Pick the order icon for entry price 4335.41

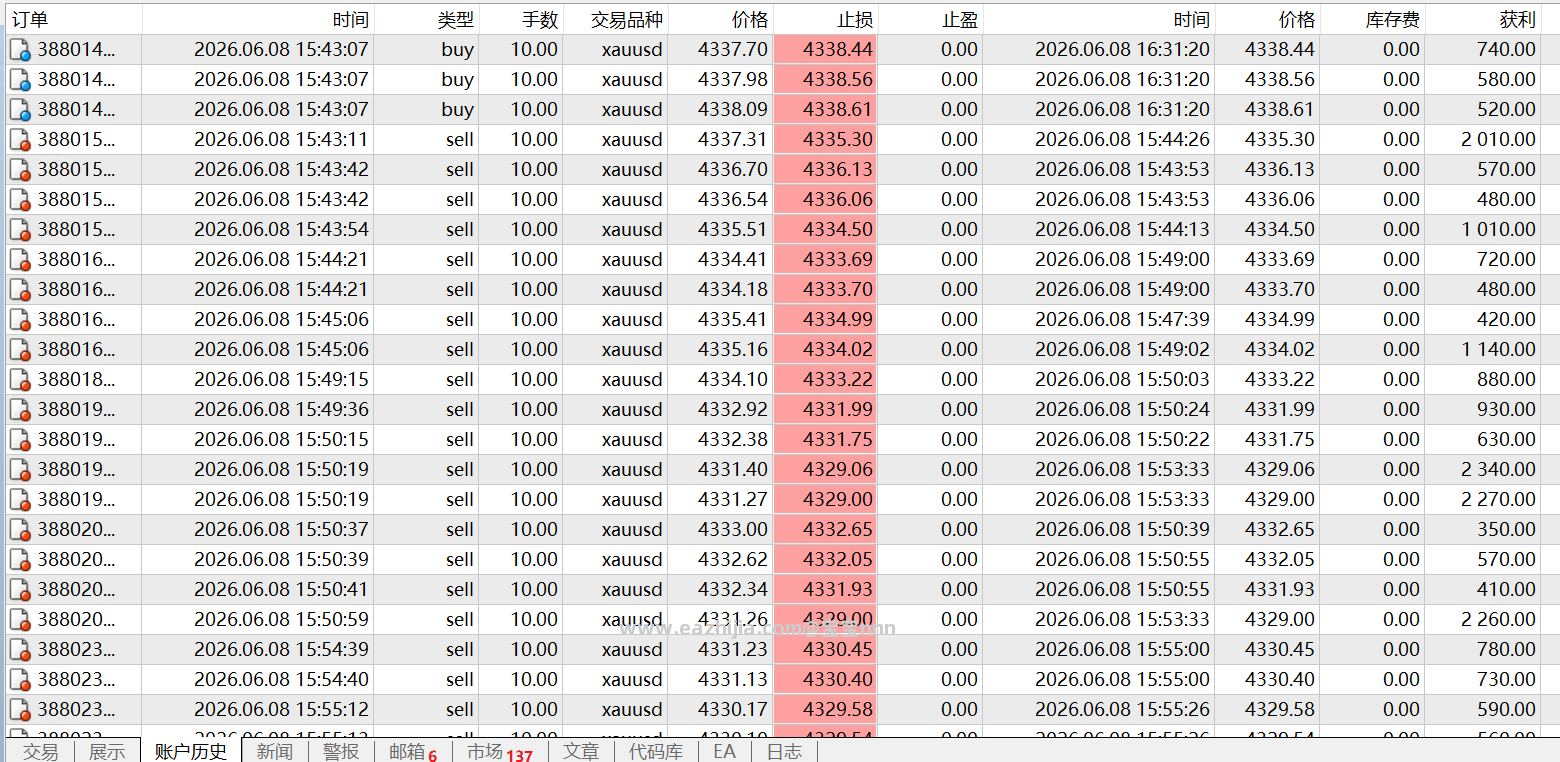(x=20, y=319)
